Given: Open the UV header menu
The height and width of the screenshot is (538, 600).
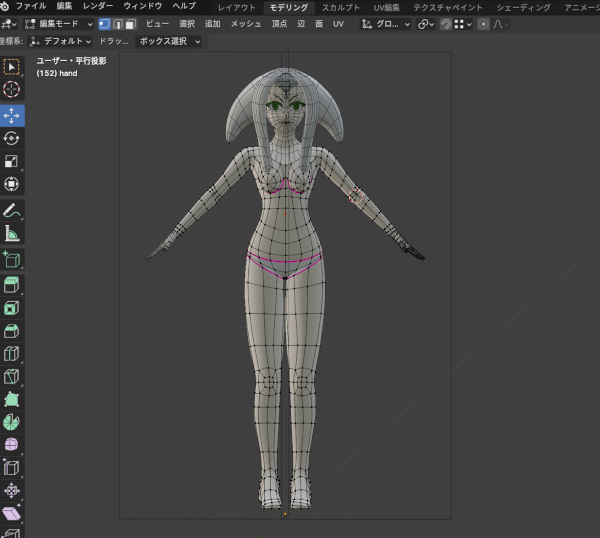Looking at the screenshot, I should pos(338,24).
